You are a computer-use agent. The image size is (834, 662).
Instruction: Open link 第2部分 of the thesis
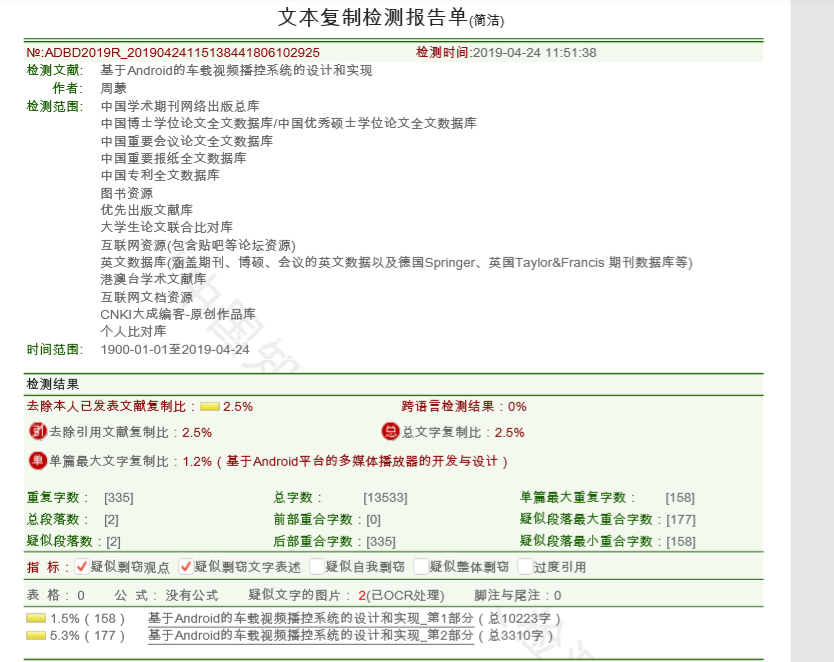pyautogui.click(x=311, y=635)
